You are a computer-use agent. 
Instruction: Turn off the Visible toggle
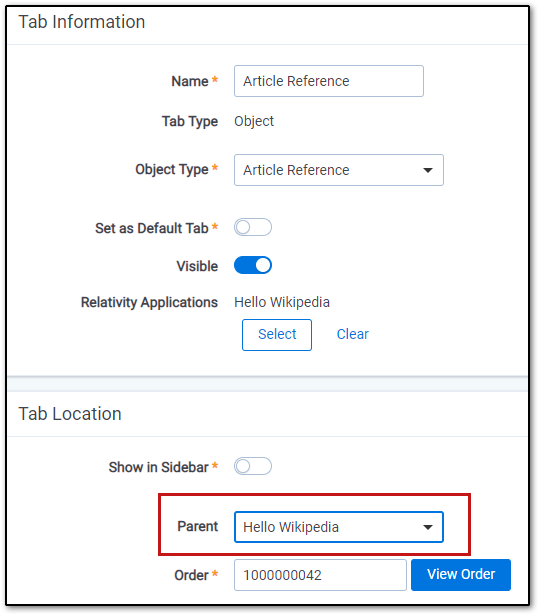click(x=253, y=265)
